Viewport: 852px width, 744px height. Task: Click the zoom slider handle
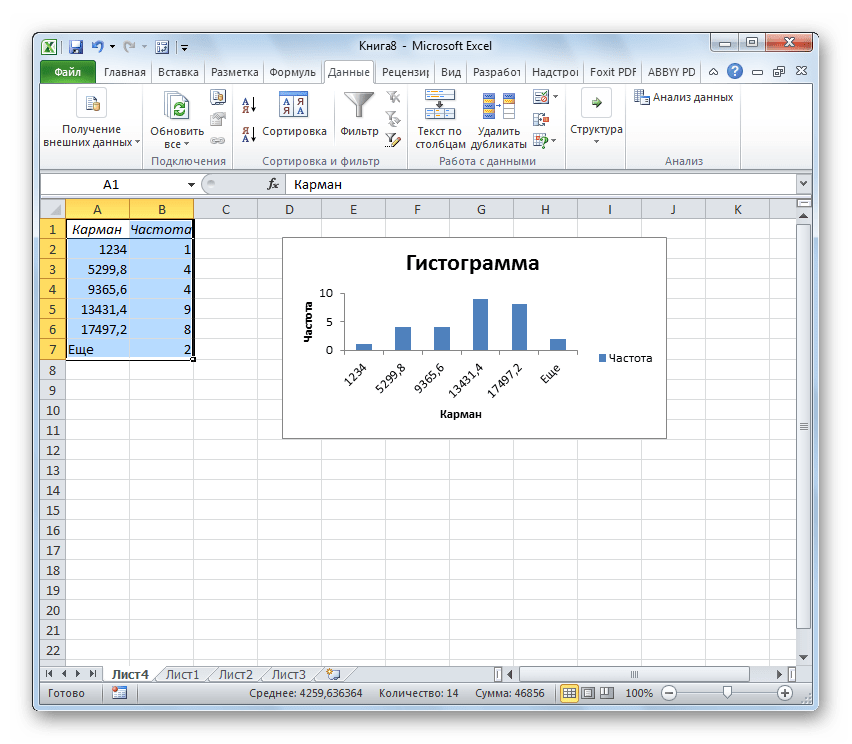(x=727, y=693)
